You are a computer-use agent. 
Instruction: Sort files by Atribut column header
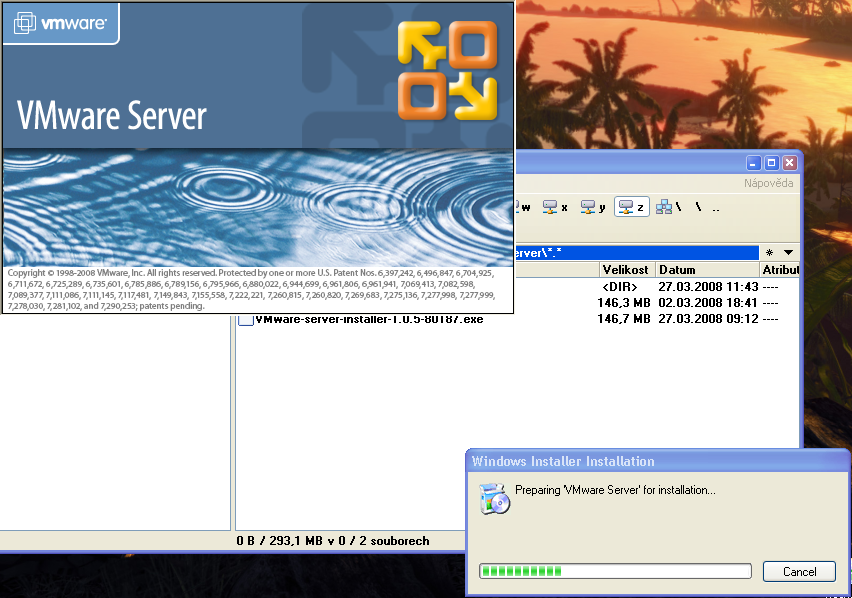point(780,270)
